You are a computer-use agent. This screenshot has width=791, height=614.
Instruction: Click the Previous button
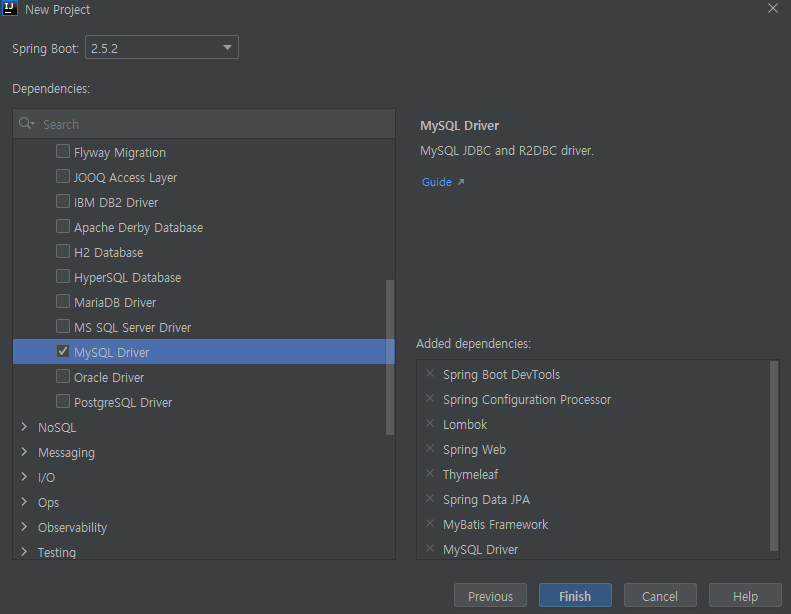490,596
